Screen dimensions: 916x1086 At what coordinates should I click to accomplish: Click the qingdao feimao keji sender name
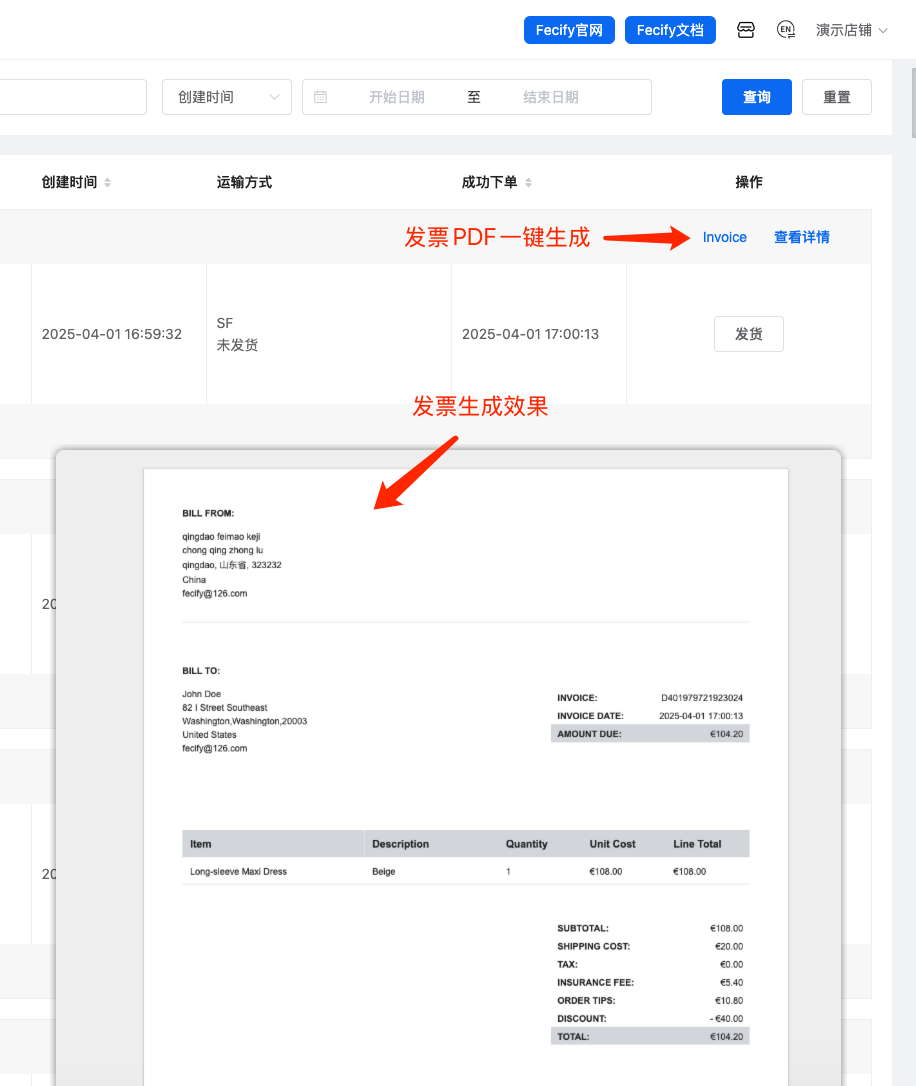(x=221, y=537)
